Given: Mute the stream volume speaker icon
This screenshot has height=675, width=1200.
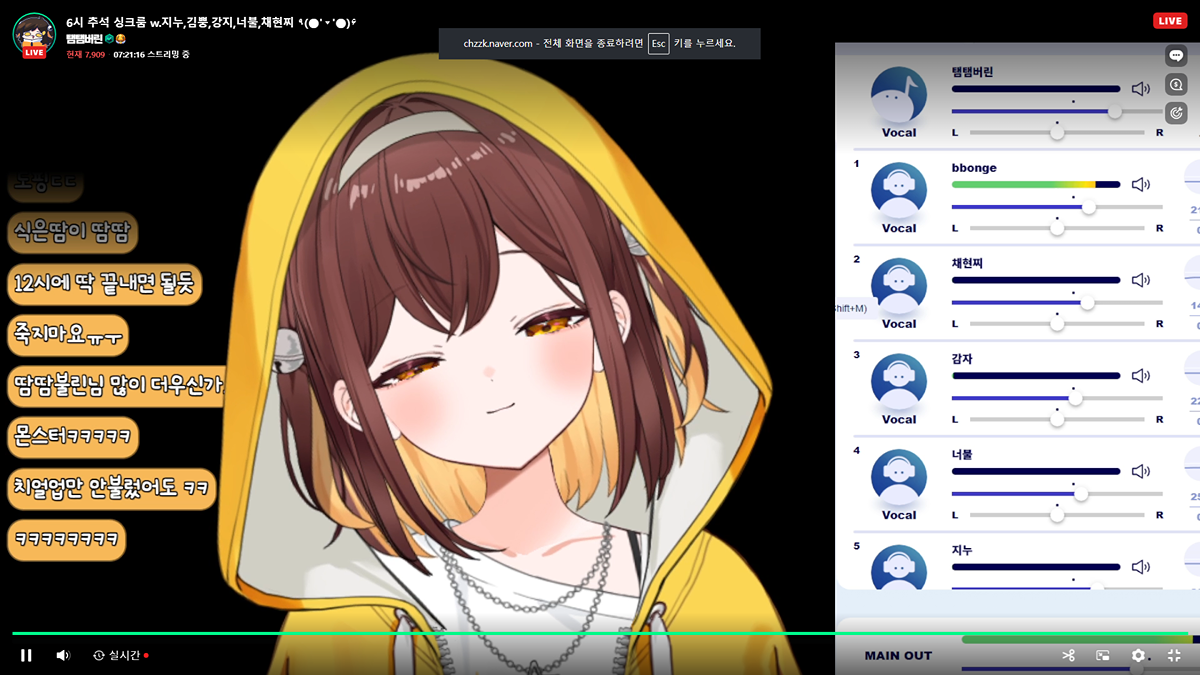Looking at the screenshot, I should click(63, 655).
